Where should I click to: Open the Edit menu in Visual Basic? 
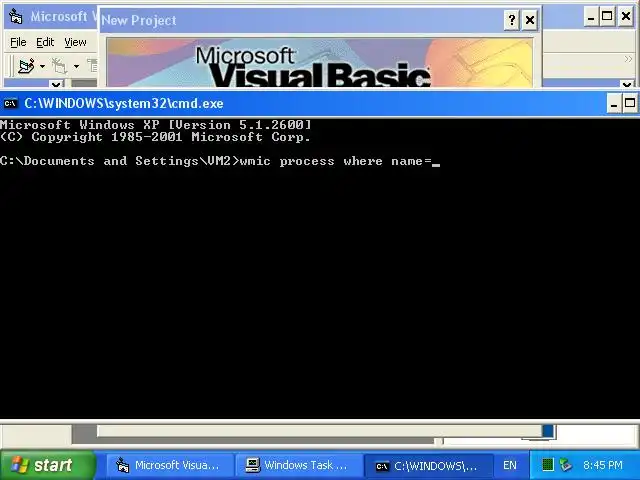(x=45, y=42)
